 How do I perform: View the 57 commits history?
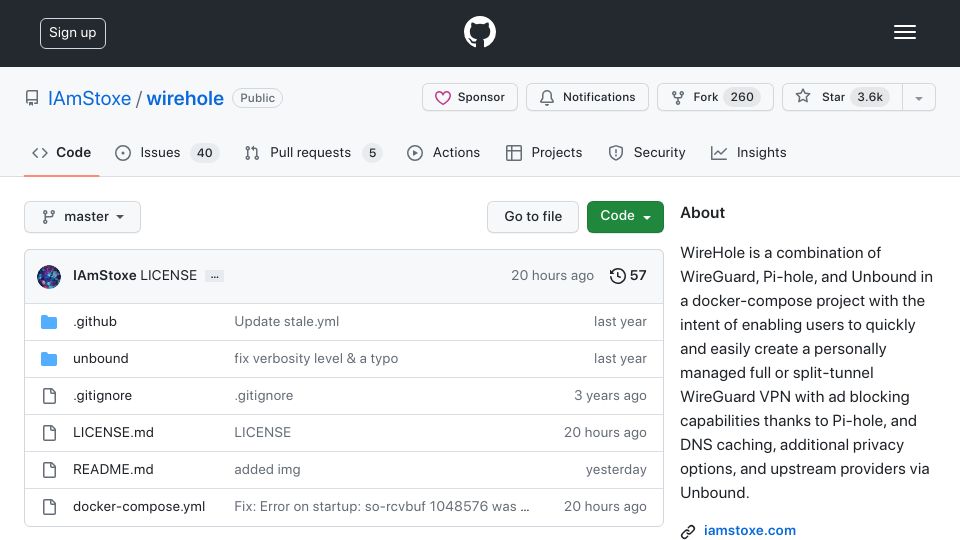pyautogui.click(x=628, y=276)
